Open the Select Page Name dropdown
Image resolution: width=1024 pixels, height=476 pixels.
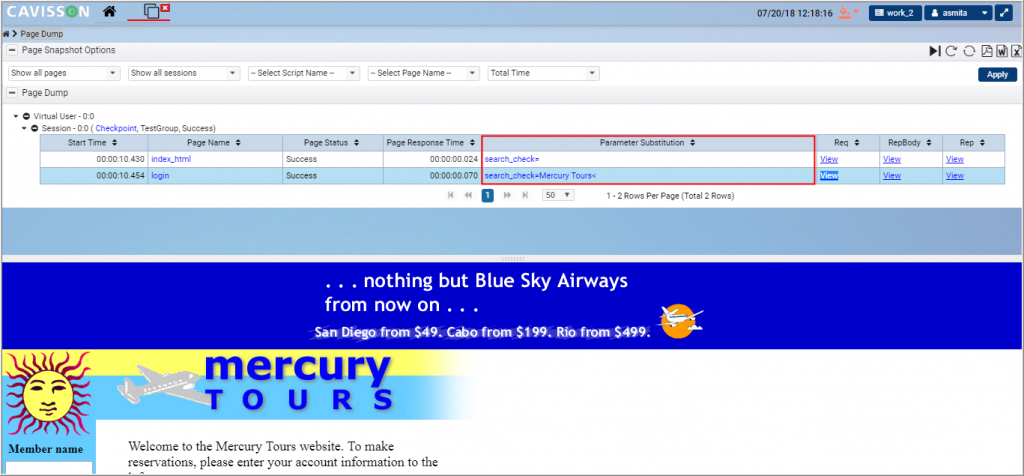click(x=424, y=73)
